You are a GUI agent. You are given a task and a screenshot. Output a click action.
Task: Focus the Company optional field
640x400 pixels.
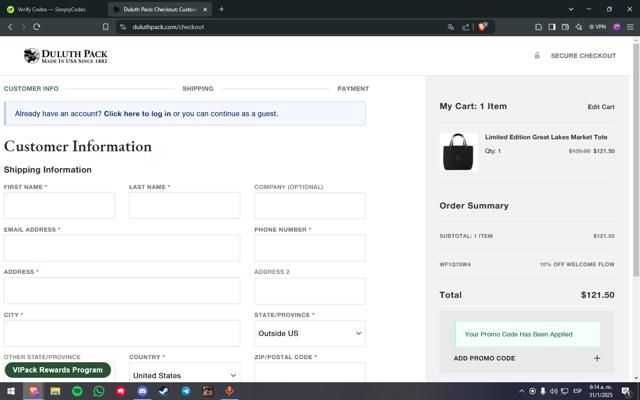click(310, 206)
